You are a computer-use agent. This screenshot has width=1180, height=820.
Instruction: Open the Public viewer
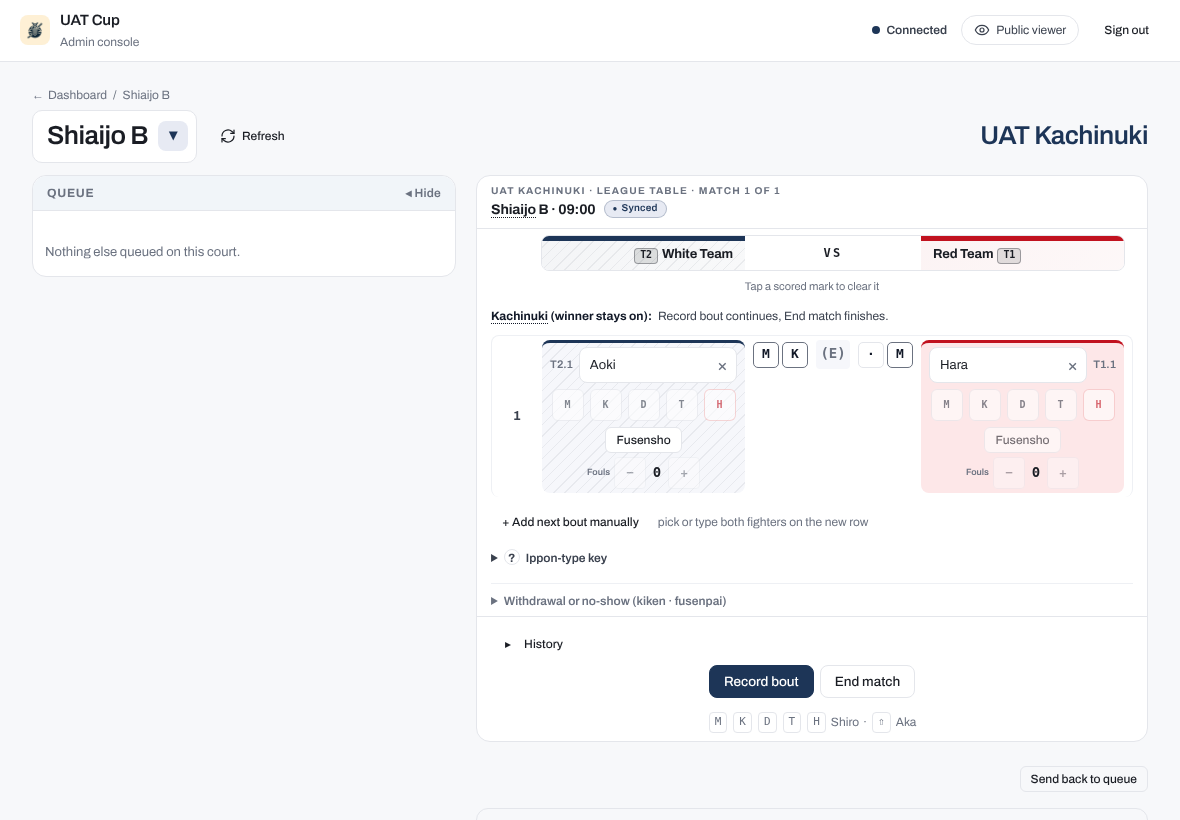1020,30
